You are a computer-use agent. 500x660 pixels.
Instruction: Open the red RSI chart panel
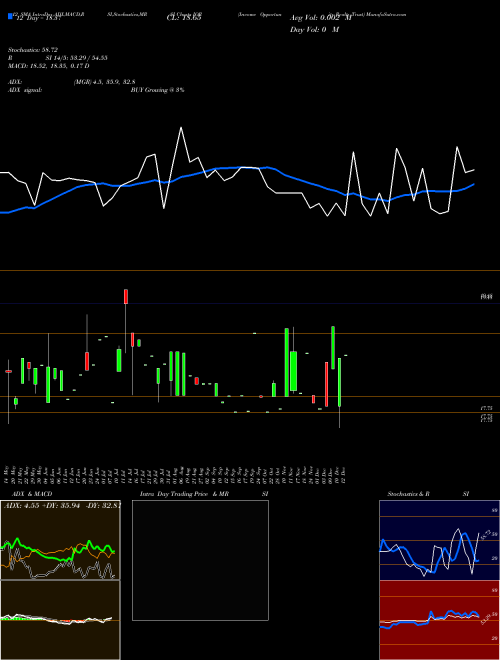click(439, 620)
